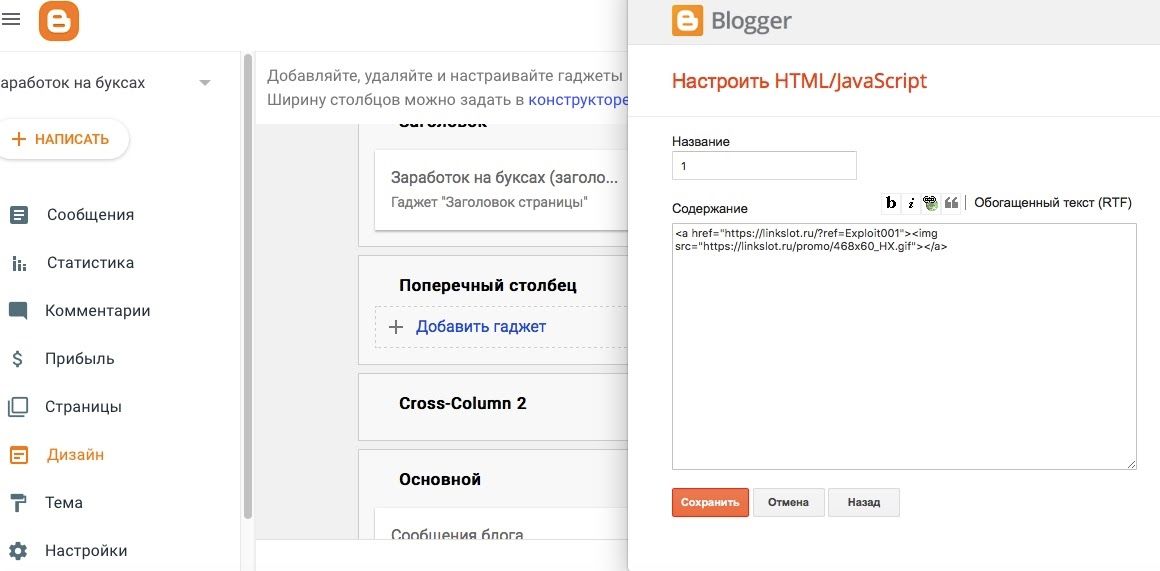The height and width of the screenshot is (571, 1160).
Task: Click the blockquote toolbar icon
Action: (x=951, y=203)
